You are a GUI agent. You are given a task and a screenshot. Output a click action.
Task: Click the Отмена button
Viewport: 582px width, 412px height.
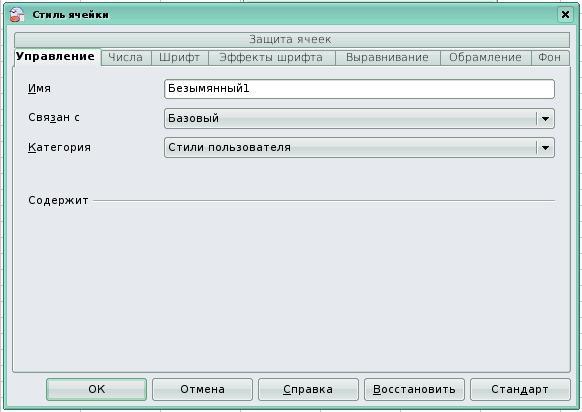202,389
